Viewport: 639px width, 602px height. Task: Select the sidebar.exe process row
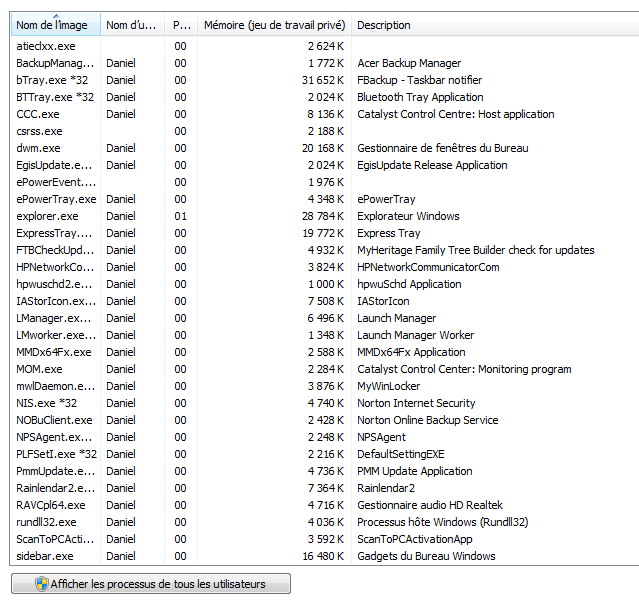pos(45,556)
